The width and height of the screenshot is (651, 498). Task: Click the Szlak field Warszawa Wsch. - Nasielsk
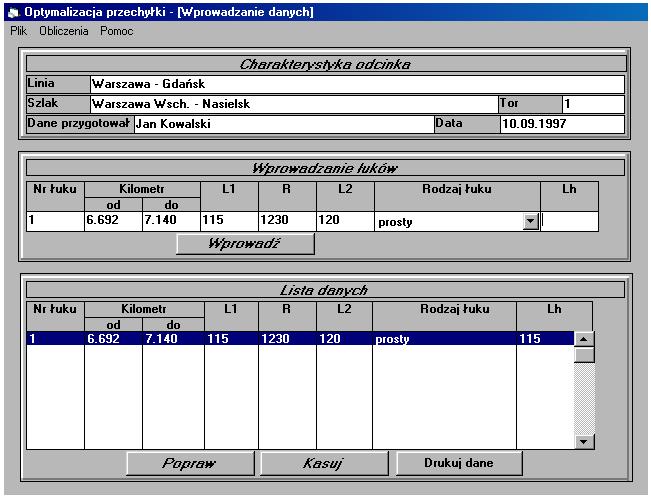(x=294, y=104)
